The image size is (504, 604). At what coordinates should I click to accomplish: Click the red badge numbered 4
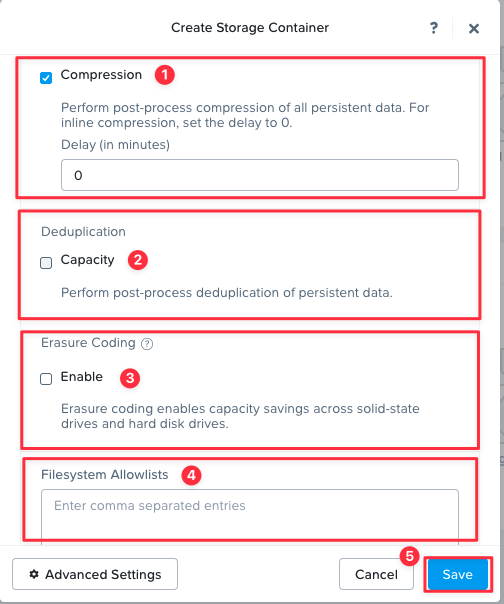192,475
